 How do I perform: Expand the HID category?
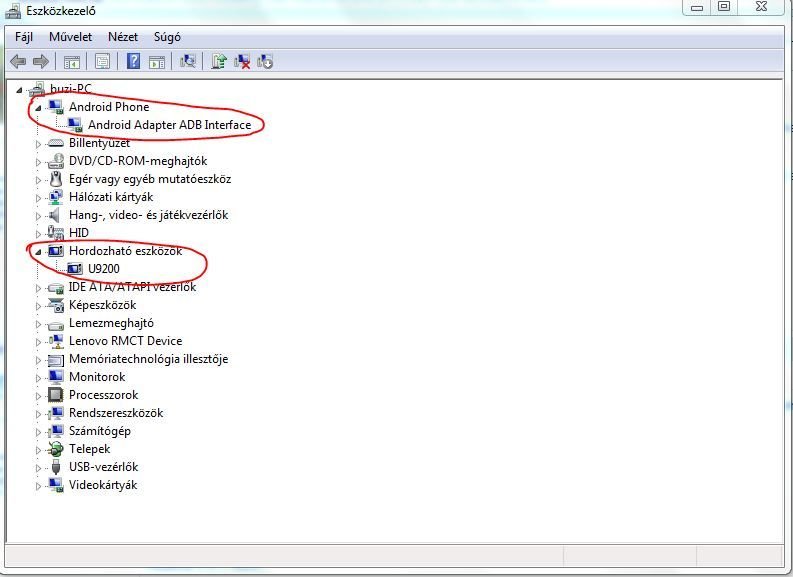pos(38,234)
